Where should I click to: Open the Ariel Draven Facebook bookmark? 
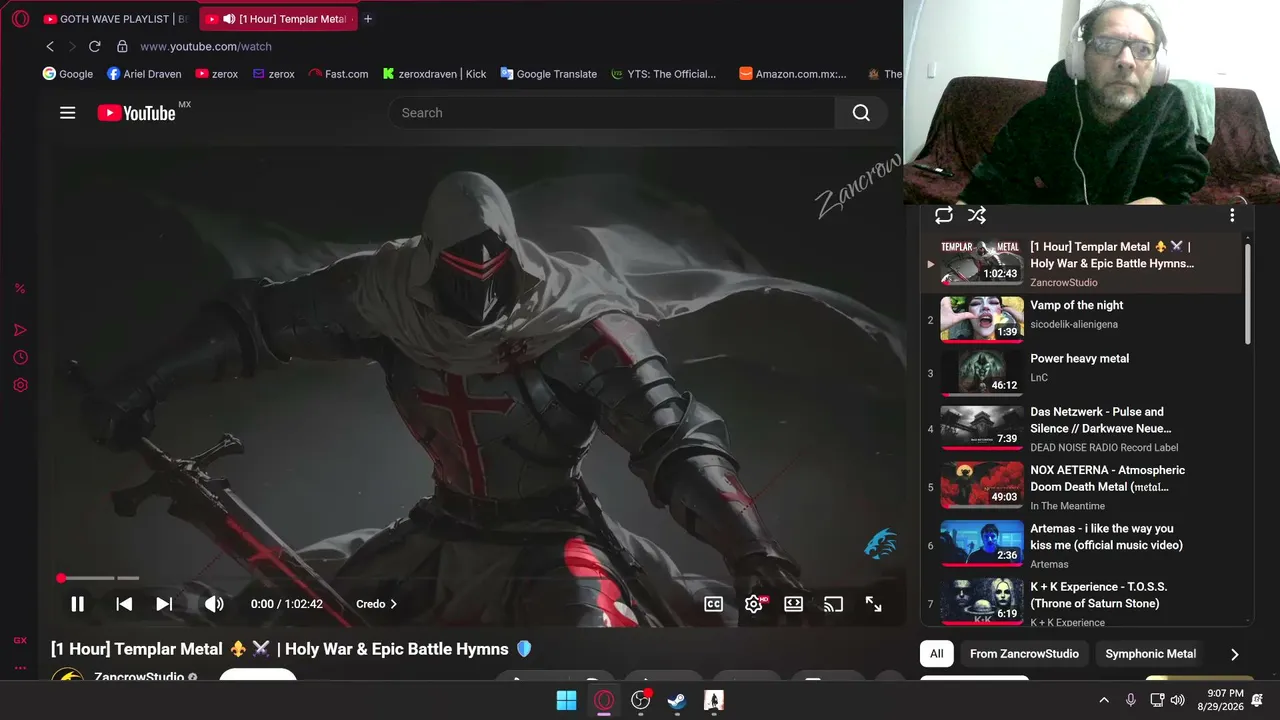[146, 74]
